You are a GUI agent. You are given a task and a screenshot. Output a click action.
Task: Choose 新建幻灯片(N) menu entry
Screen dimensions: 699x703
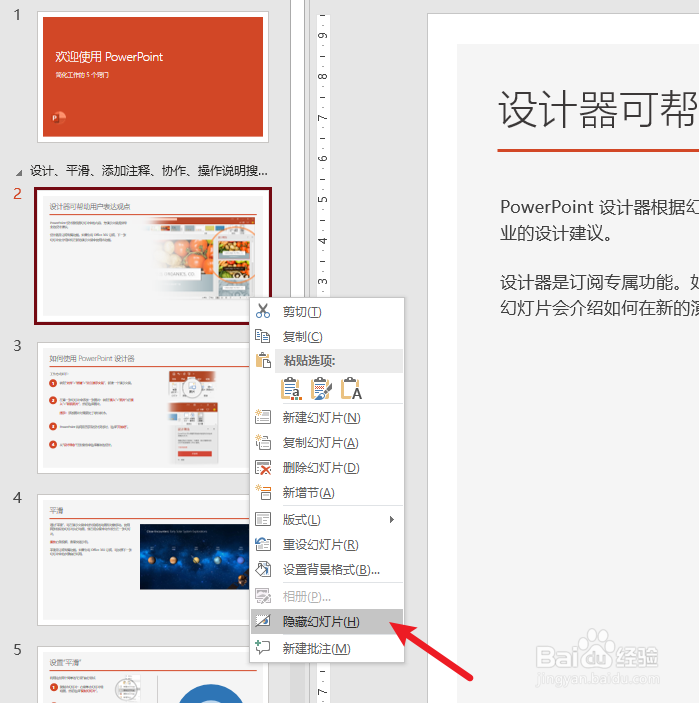(327, 417)
